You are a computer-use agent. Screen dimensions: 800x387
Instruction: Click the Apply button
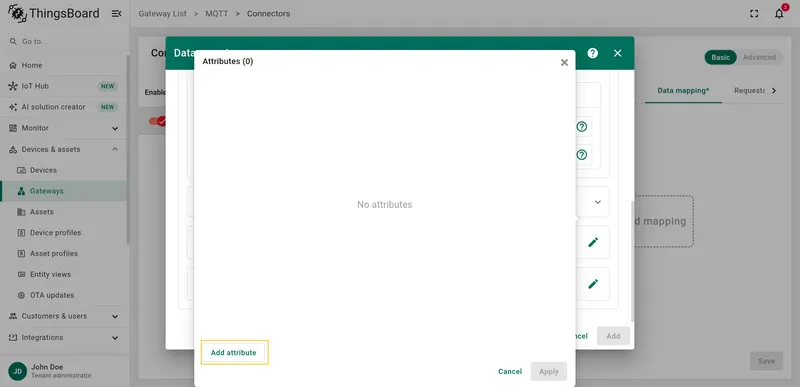[549, 372]
